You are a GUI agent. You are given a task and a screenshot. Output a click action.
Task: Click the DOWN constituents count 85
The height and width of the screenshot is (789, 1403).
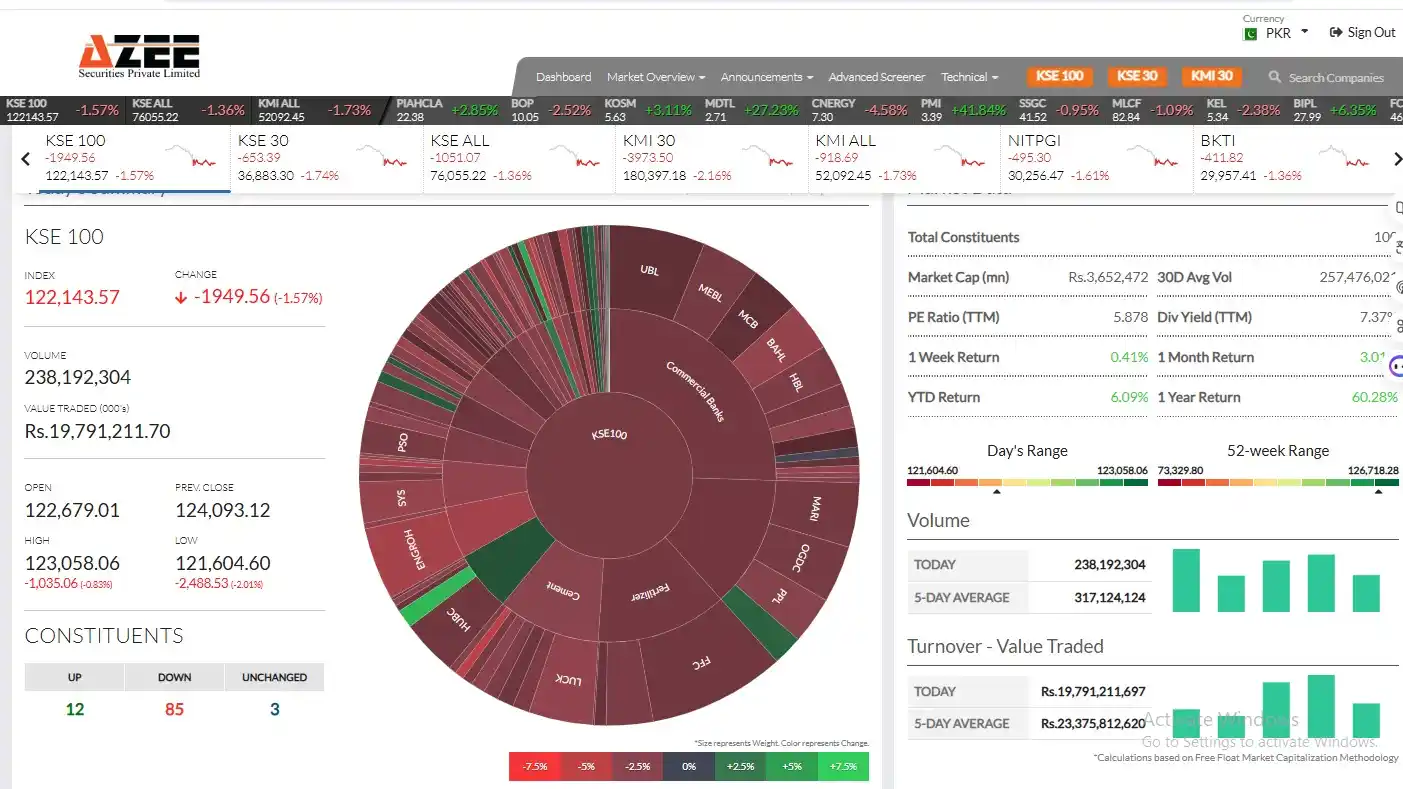175,709
